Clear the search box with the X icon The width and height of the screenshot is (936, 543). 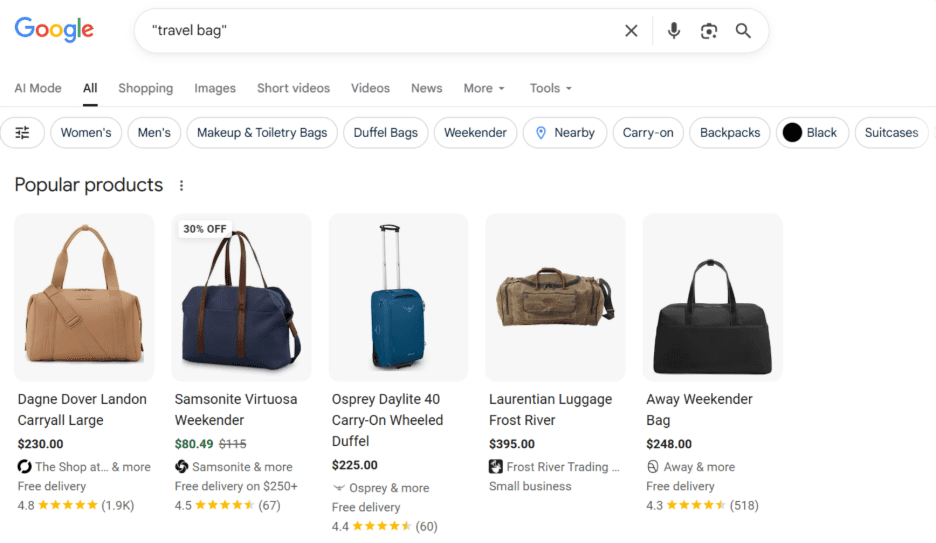(631, 30)
